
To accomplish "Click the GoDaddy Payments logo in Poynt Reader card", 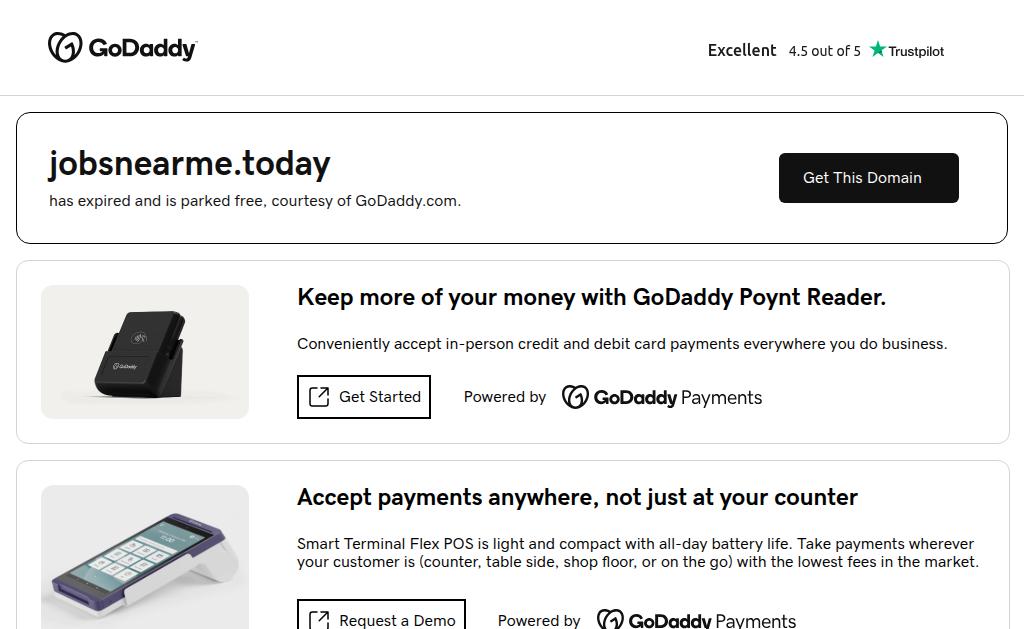I will 662,397.
